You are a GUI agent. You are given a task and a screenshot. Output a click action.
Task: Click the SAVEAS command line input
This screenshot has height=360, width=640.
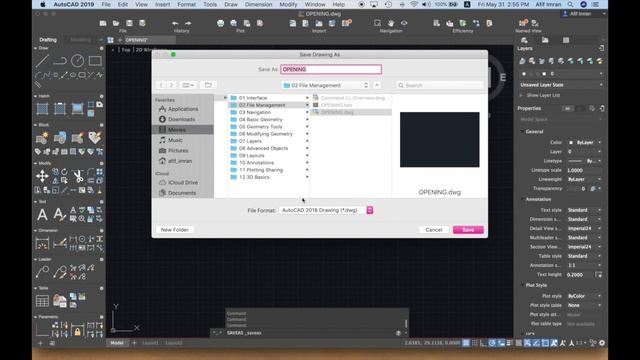tap(310, 333)
